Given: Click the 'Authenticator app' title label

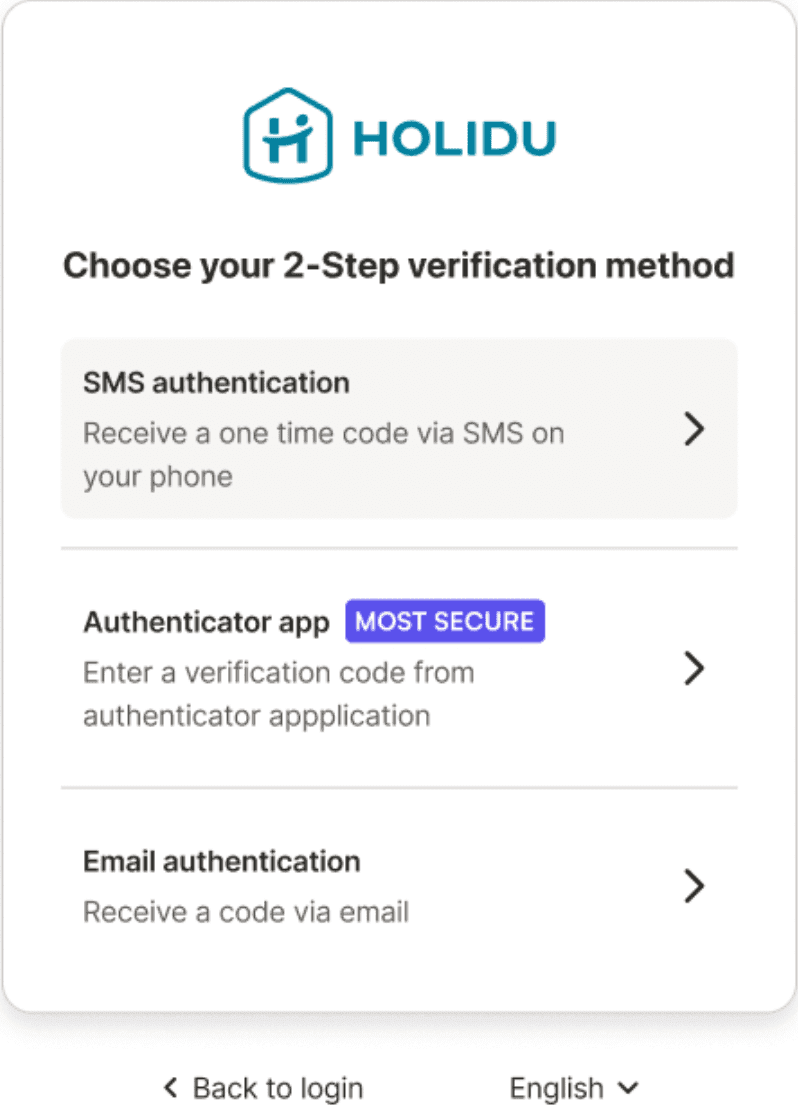Looking at the screenshot, I should tap(206, 622).
